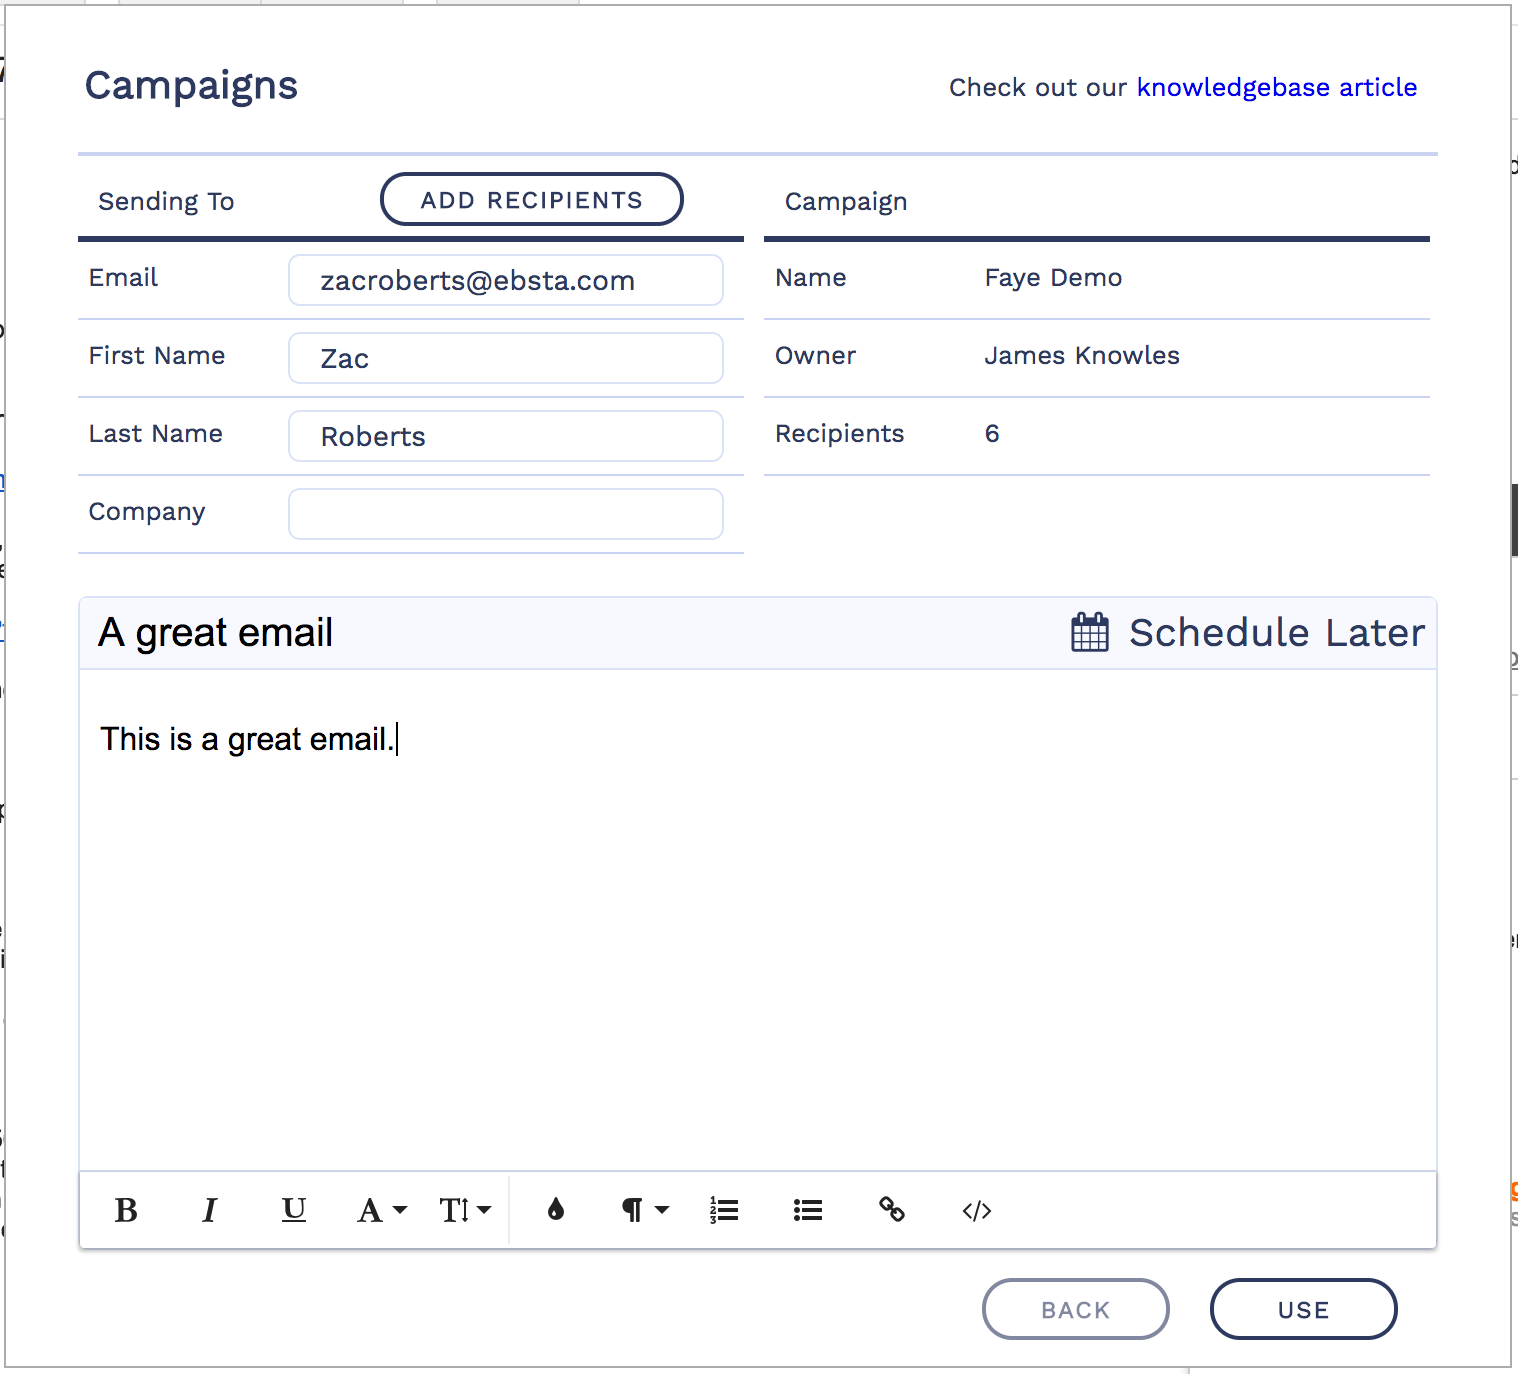This screenshot has width=1518, height=1374.
Task: Apply italic formatting to text
Action: pyautogui.click(x=209, y=1210)
